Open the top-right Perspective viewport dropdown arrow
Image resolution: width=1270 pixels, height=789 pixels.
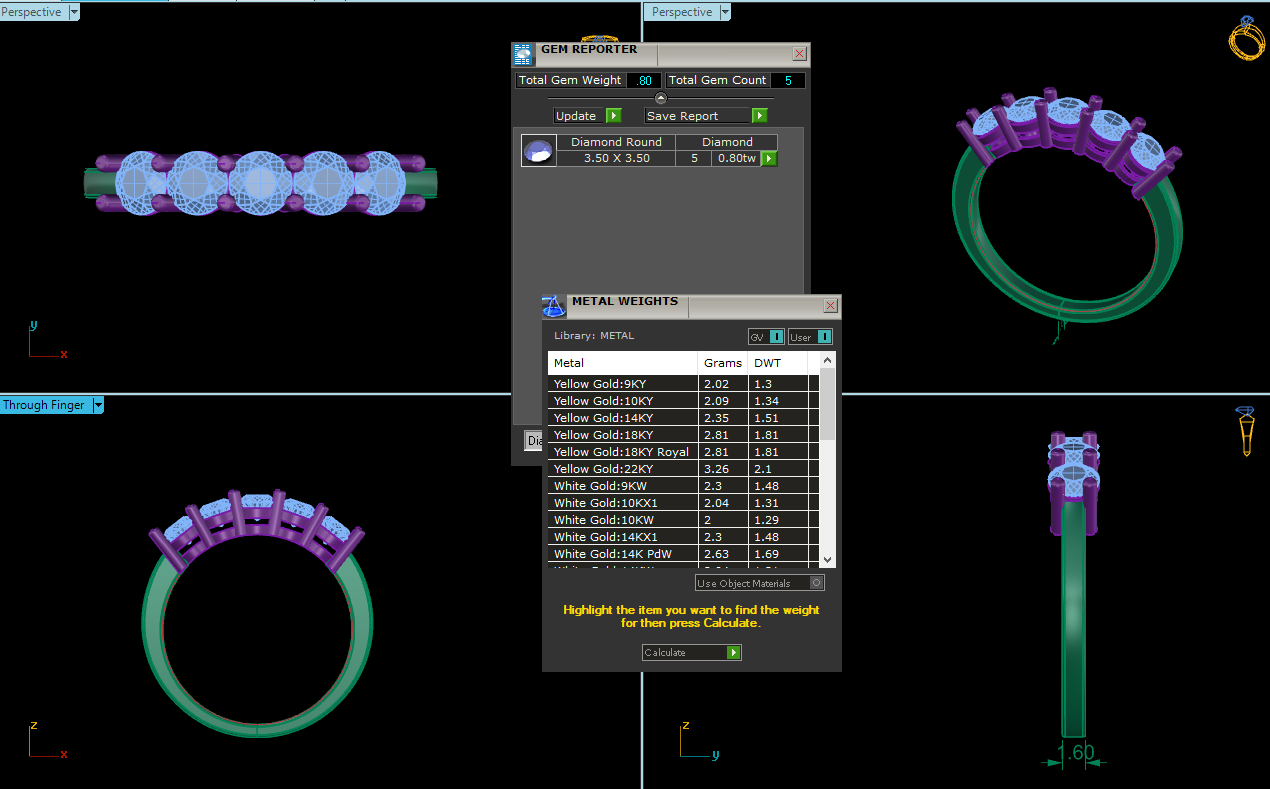(x=725, y=12)
